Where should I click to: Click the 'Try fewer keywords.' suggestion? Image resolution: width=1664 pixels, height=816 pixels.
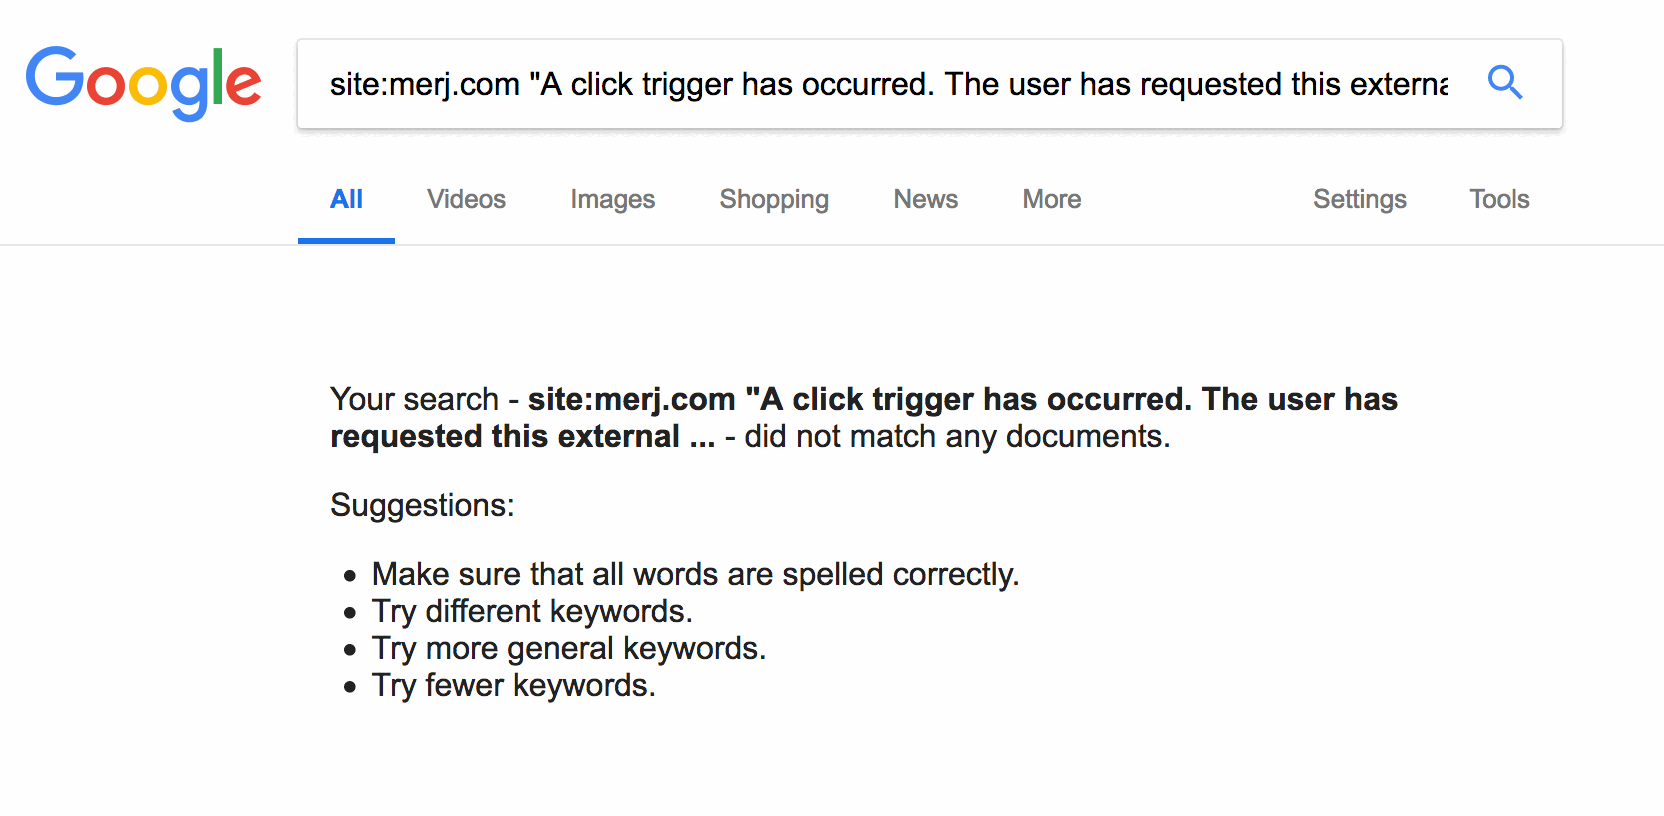pos(513,685)
